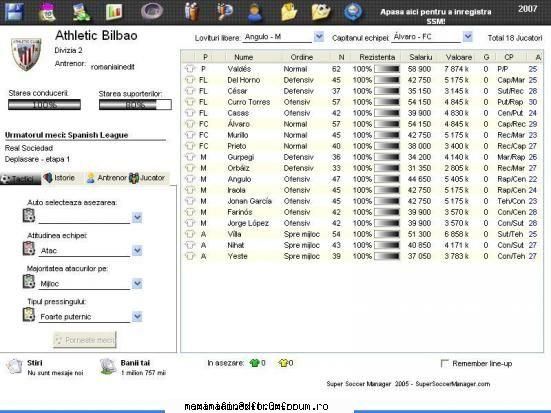The width and height of the screenshot is (551, 413).
Task: Click the shirt icon in Angulo row
Action: click(190, 179)
